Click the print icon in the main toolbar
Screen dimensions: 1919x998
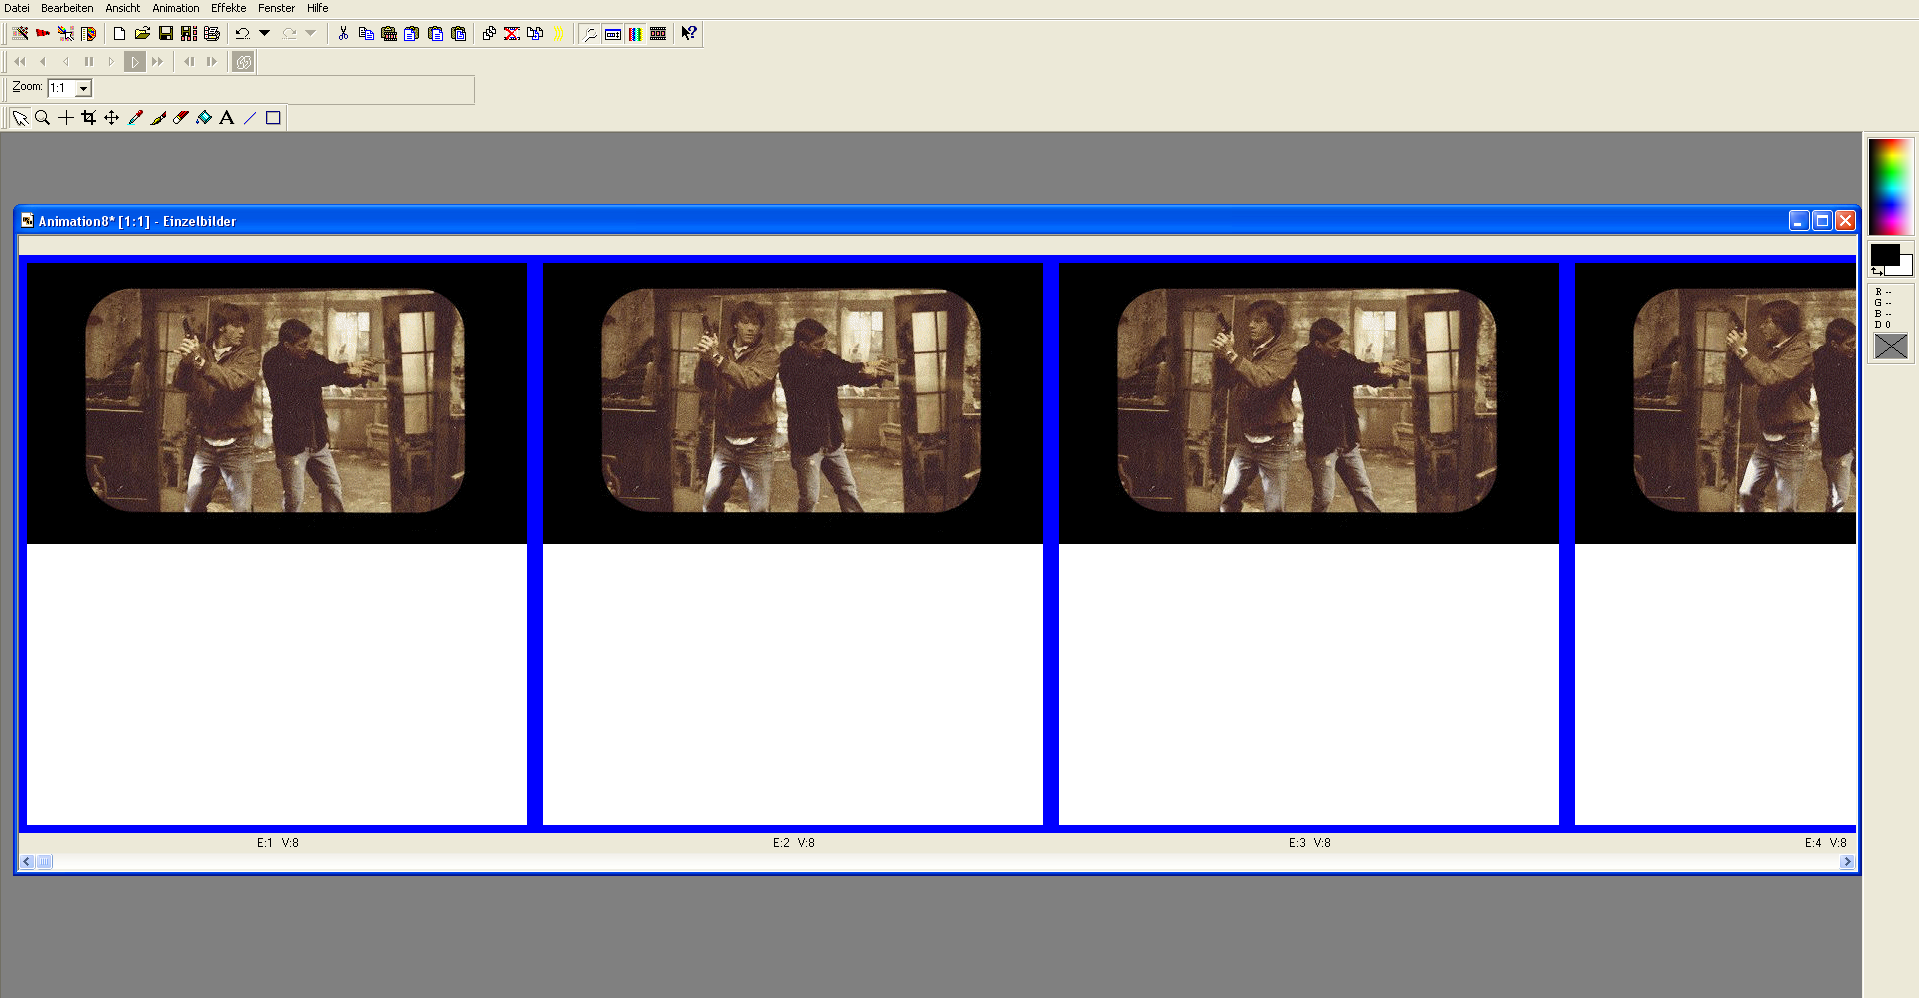click(x=212, y=33)
